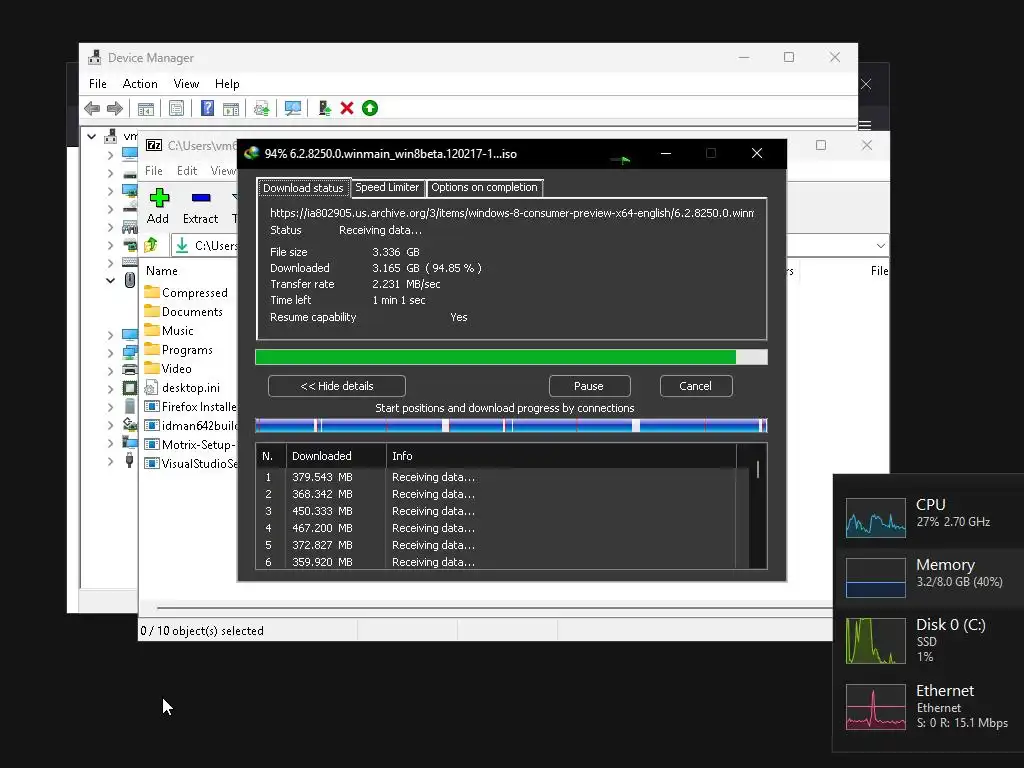Click the IDM globe icon in download title bar

tap(251, 153)
